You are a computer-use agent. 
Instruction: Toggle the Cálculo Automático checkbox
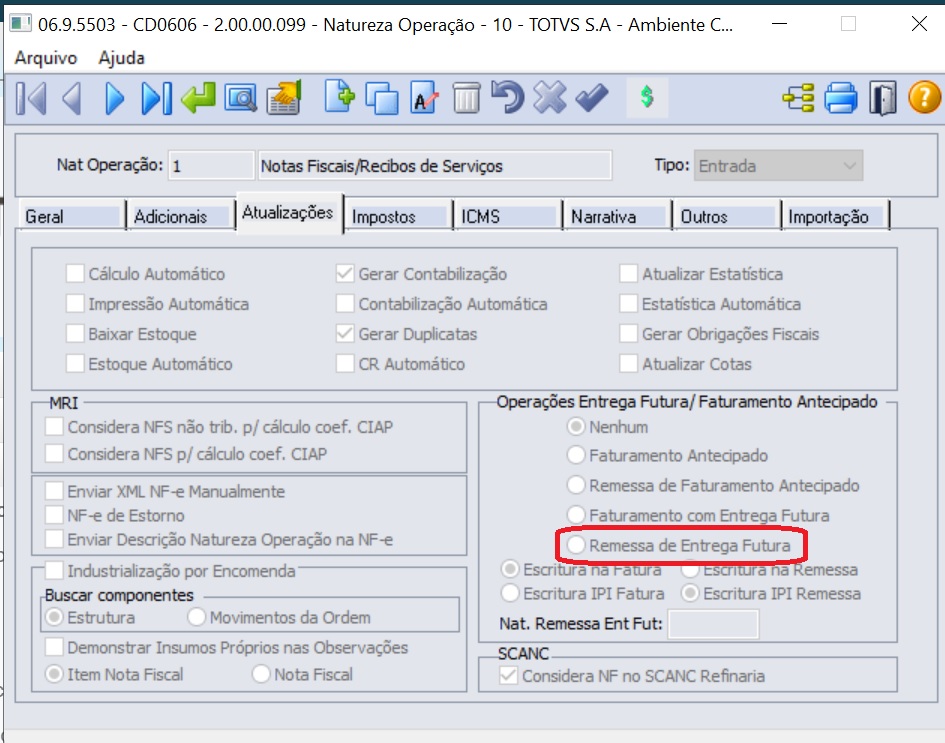pyautogui.click(x=75, y=274)
